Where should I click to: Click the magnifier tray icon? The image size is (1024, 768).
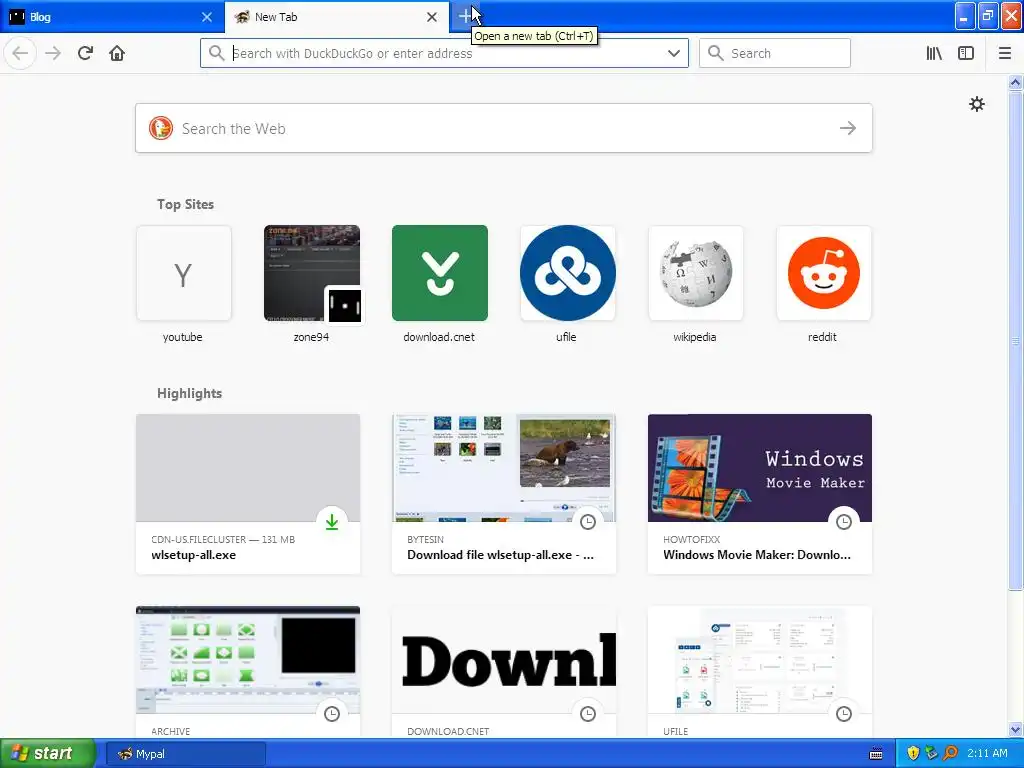coord(951,754)
